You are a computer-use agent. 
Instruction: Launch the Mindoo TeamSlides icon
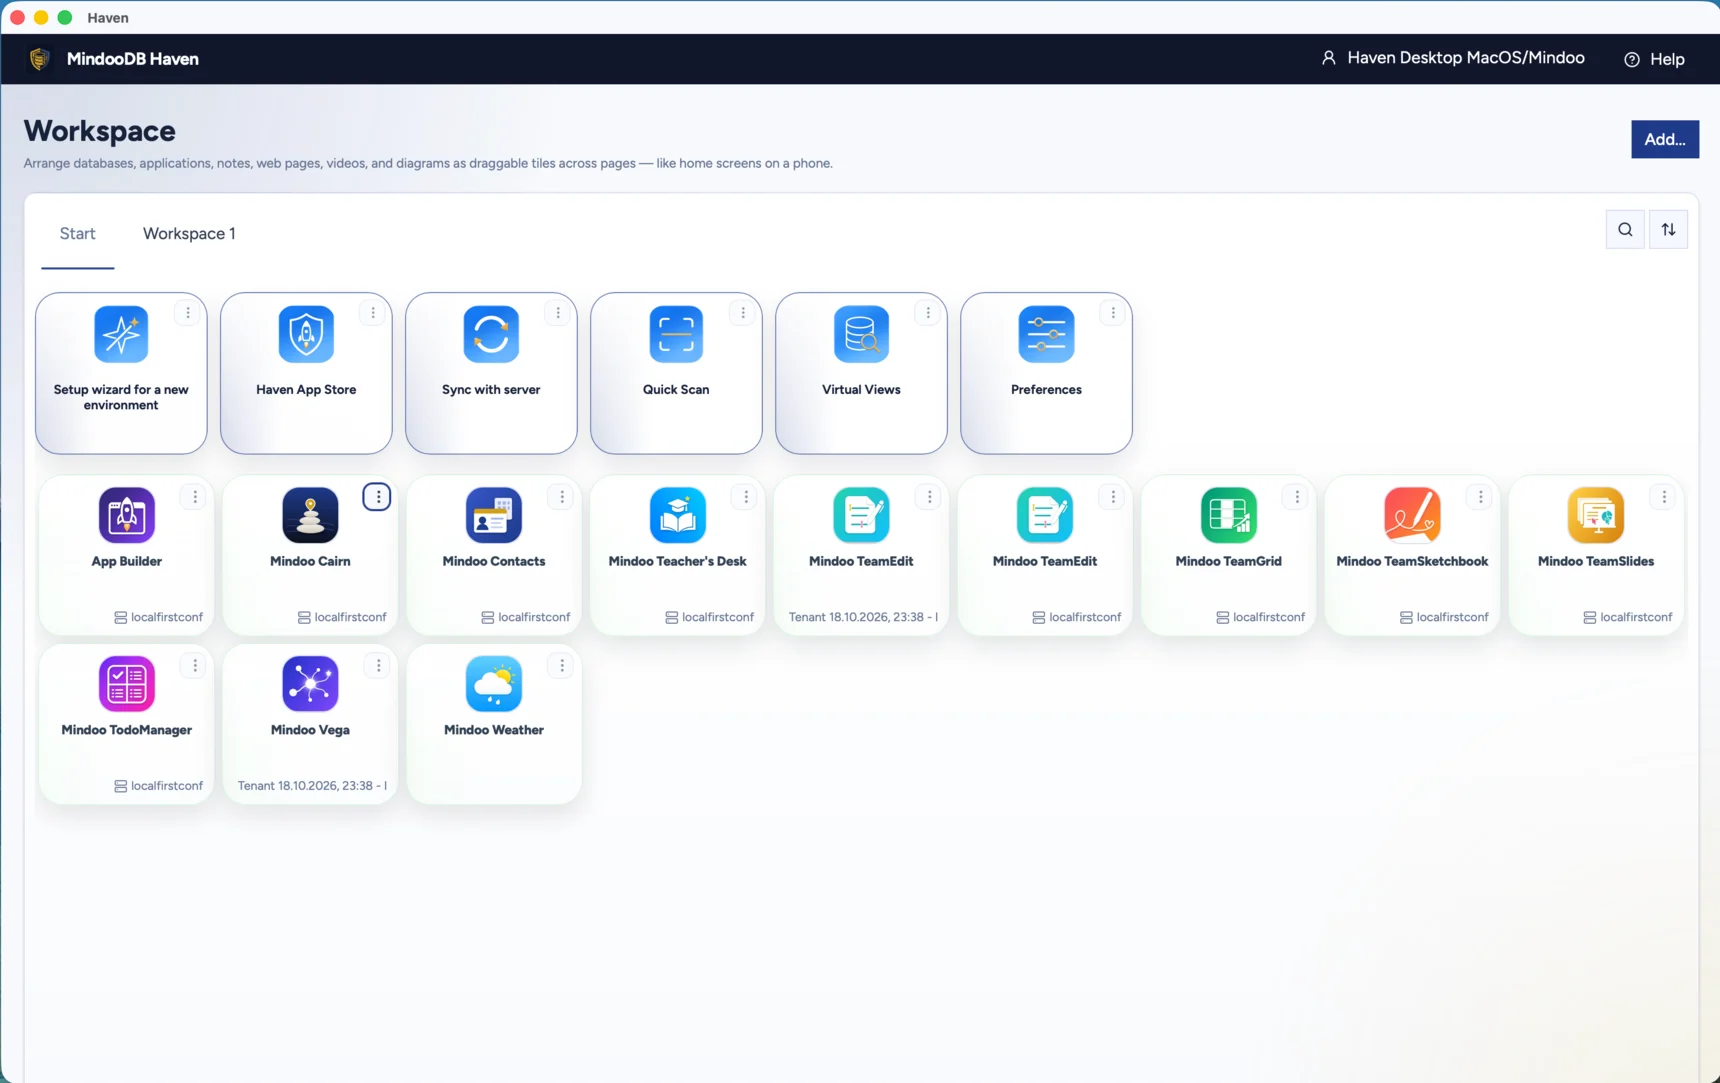click(x=1596, y=515)
